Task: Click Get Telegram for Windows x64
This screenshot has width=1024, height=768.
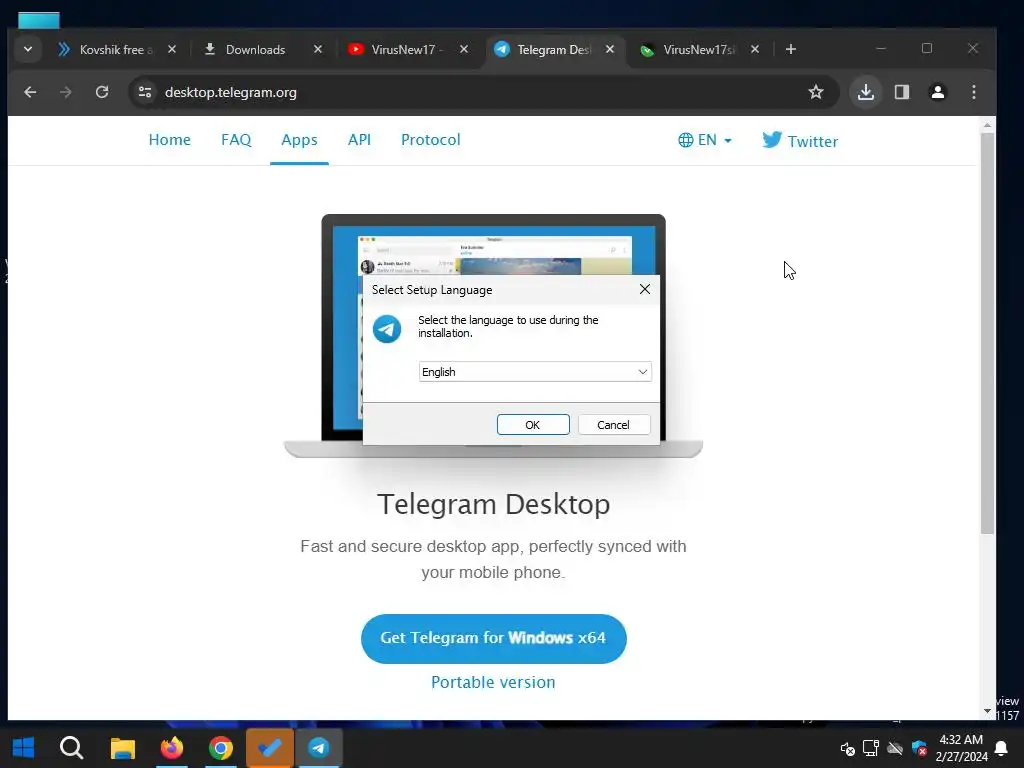Action: 494,638
